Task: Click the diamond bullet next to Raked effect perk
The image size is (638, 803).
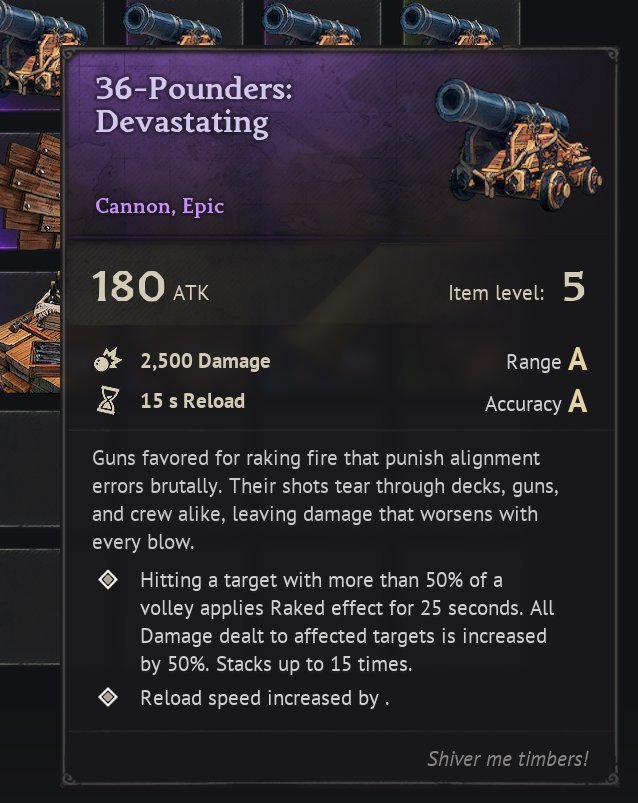Action: click(x=108, y=581)
